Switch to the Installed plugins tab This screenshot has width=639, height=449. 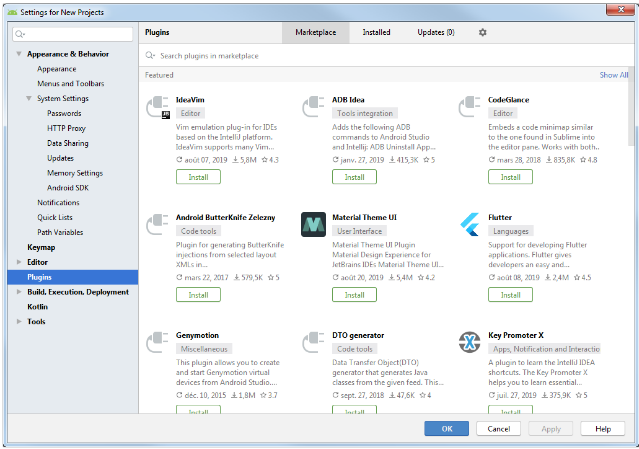pos(376,32)
